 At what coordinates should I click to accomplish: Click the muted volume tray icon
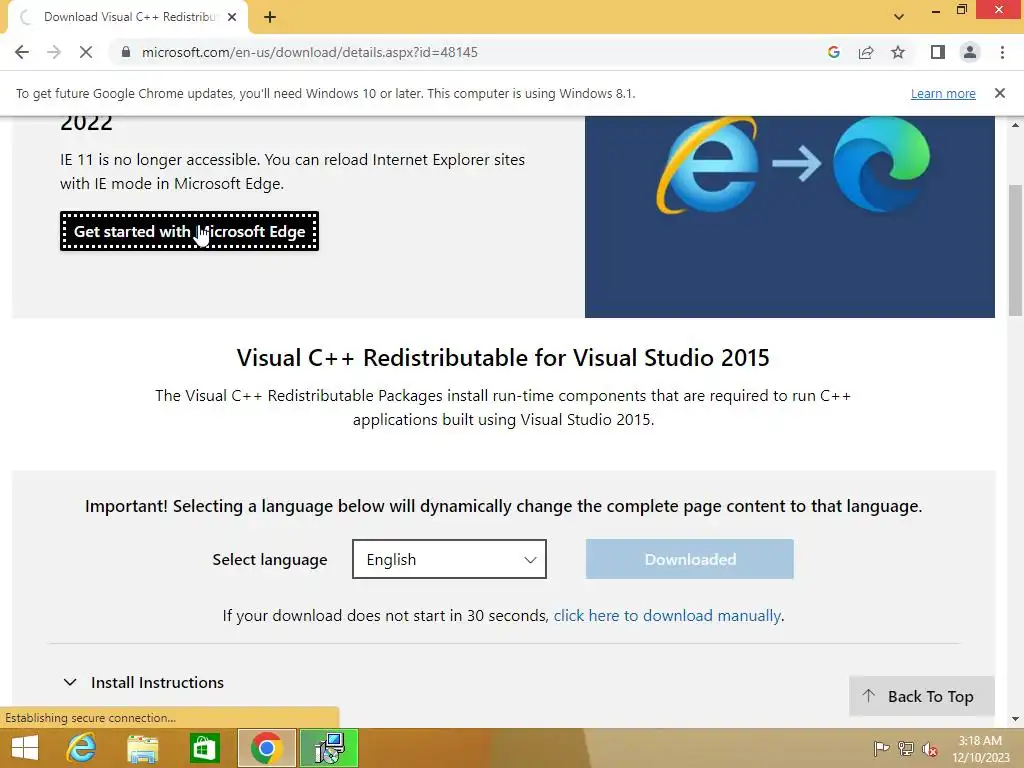pos(930,749)
